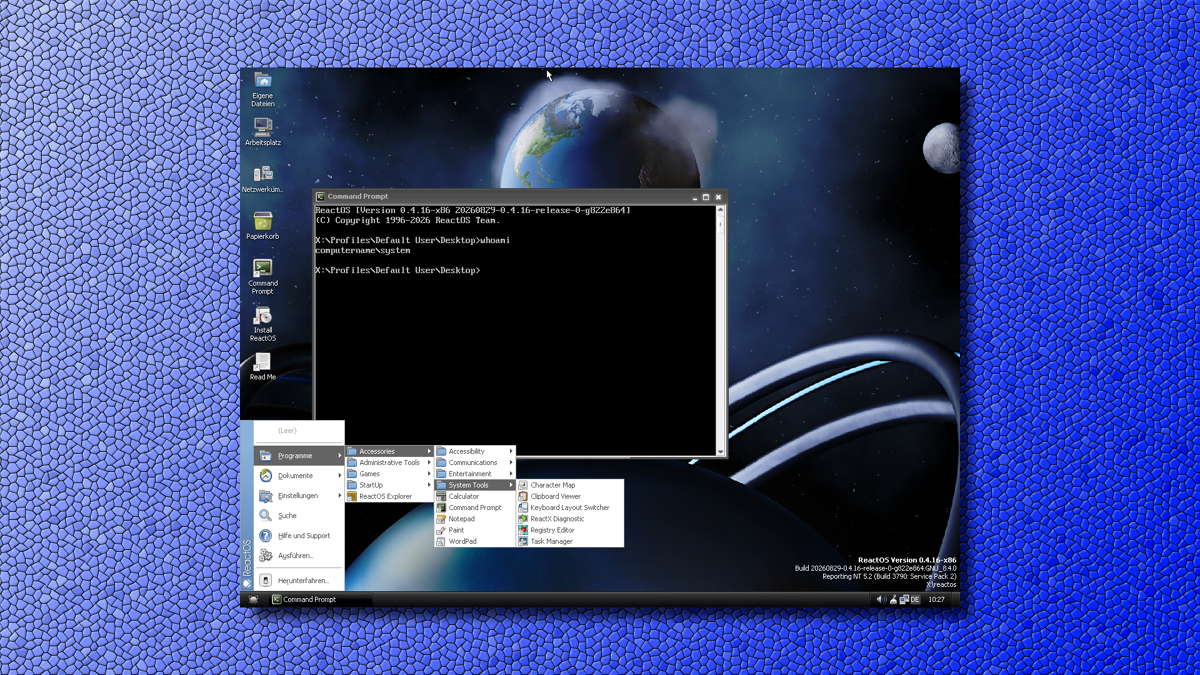The width and height of the screenshot is (1200, 675).
Task: Click the DE keyboard language indicator
Action: 915,600
